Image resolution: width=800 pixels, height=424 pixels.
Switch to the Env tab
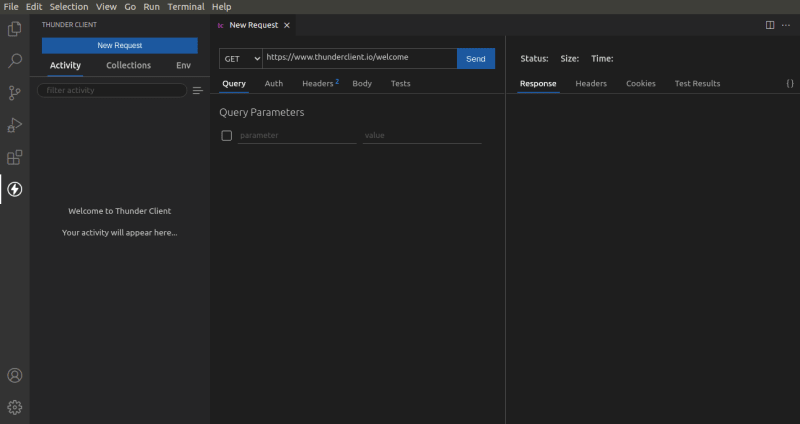click(184, 65)
